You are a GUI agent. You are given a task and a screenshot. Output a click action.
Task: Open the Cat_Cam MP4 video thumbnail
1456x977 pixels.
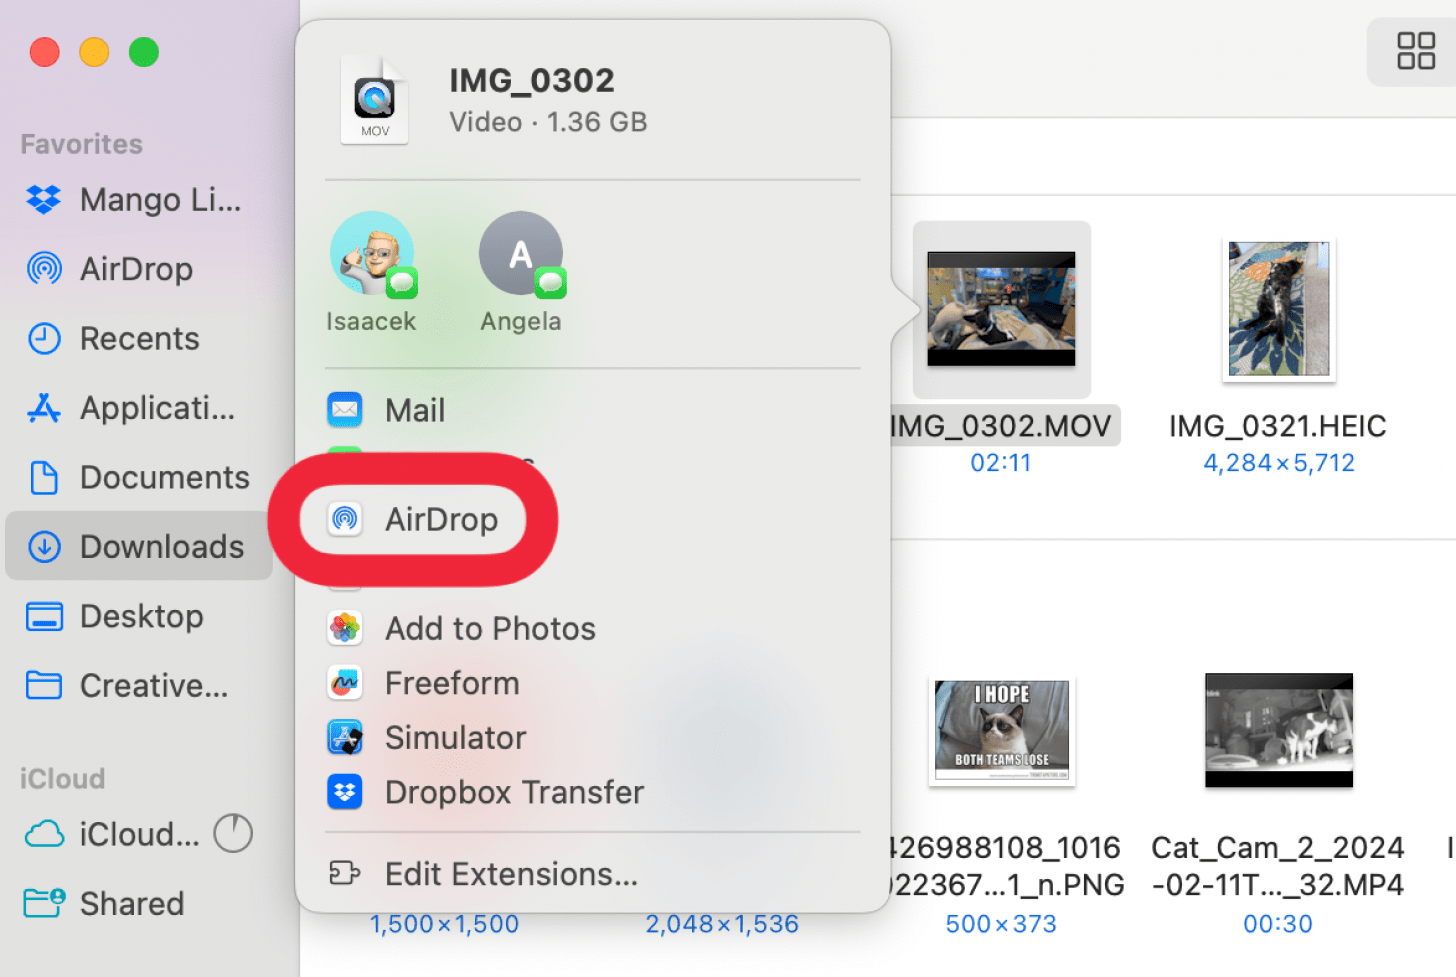click(1278, 730)
